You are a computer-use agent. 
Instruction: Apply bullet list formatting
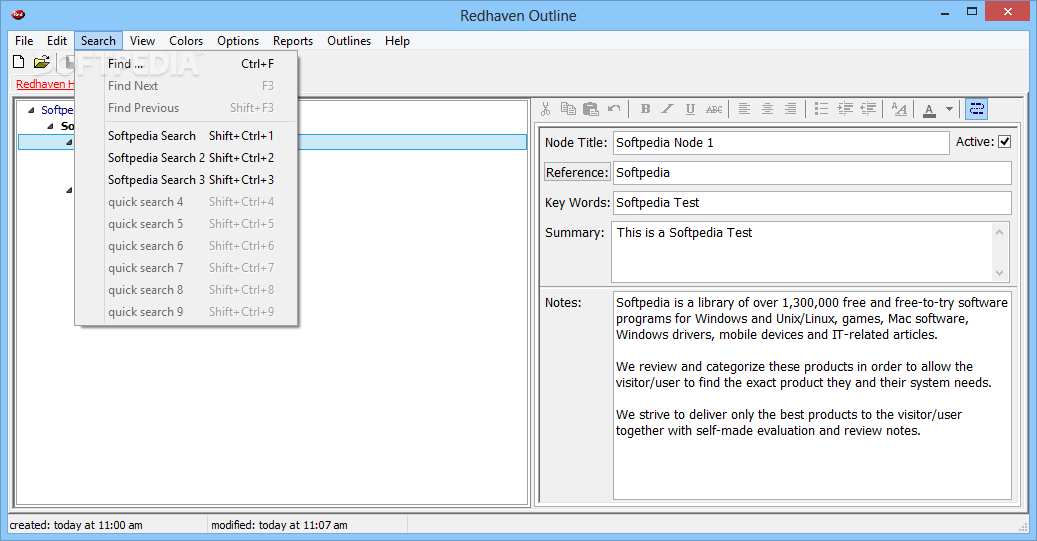821,109
